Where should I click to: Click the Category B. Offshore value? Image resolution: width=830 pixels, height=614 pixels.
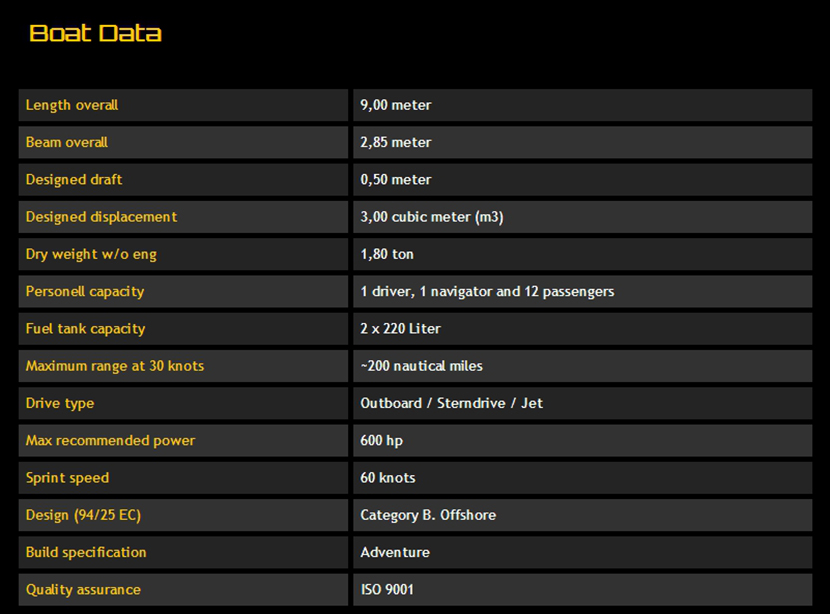428,515
